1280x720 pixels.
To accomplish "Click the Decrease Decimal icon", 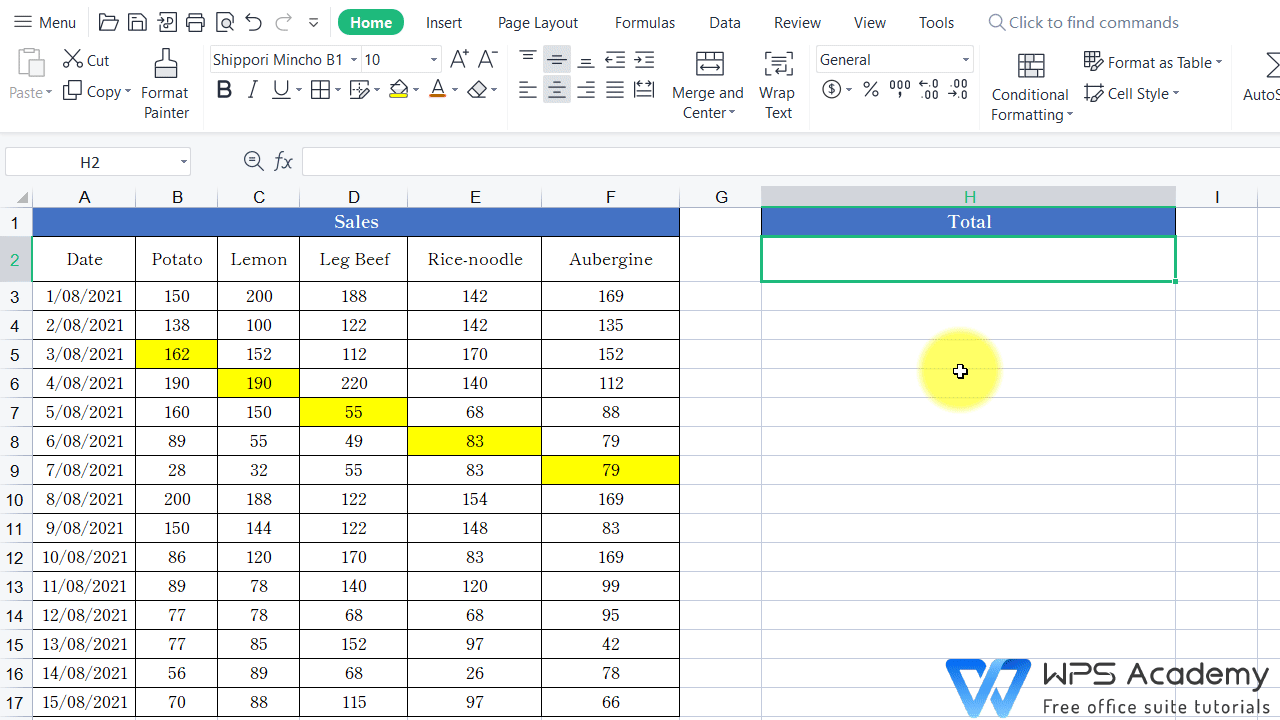I will pyautogui.click(x=958, y=91).
